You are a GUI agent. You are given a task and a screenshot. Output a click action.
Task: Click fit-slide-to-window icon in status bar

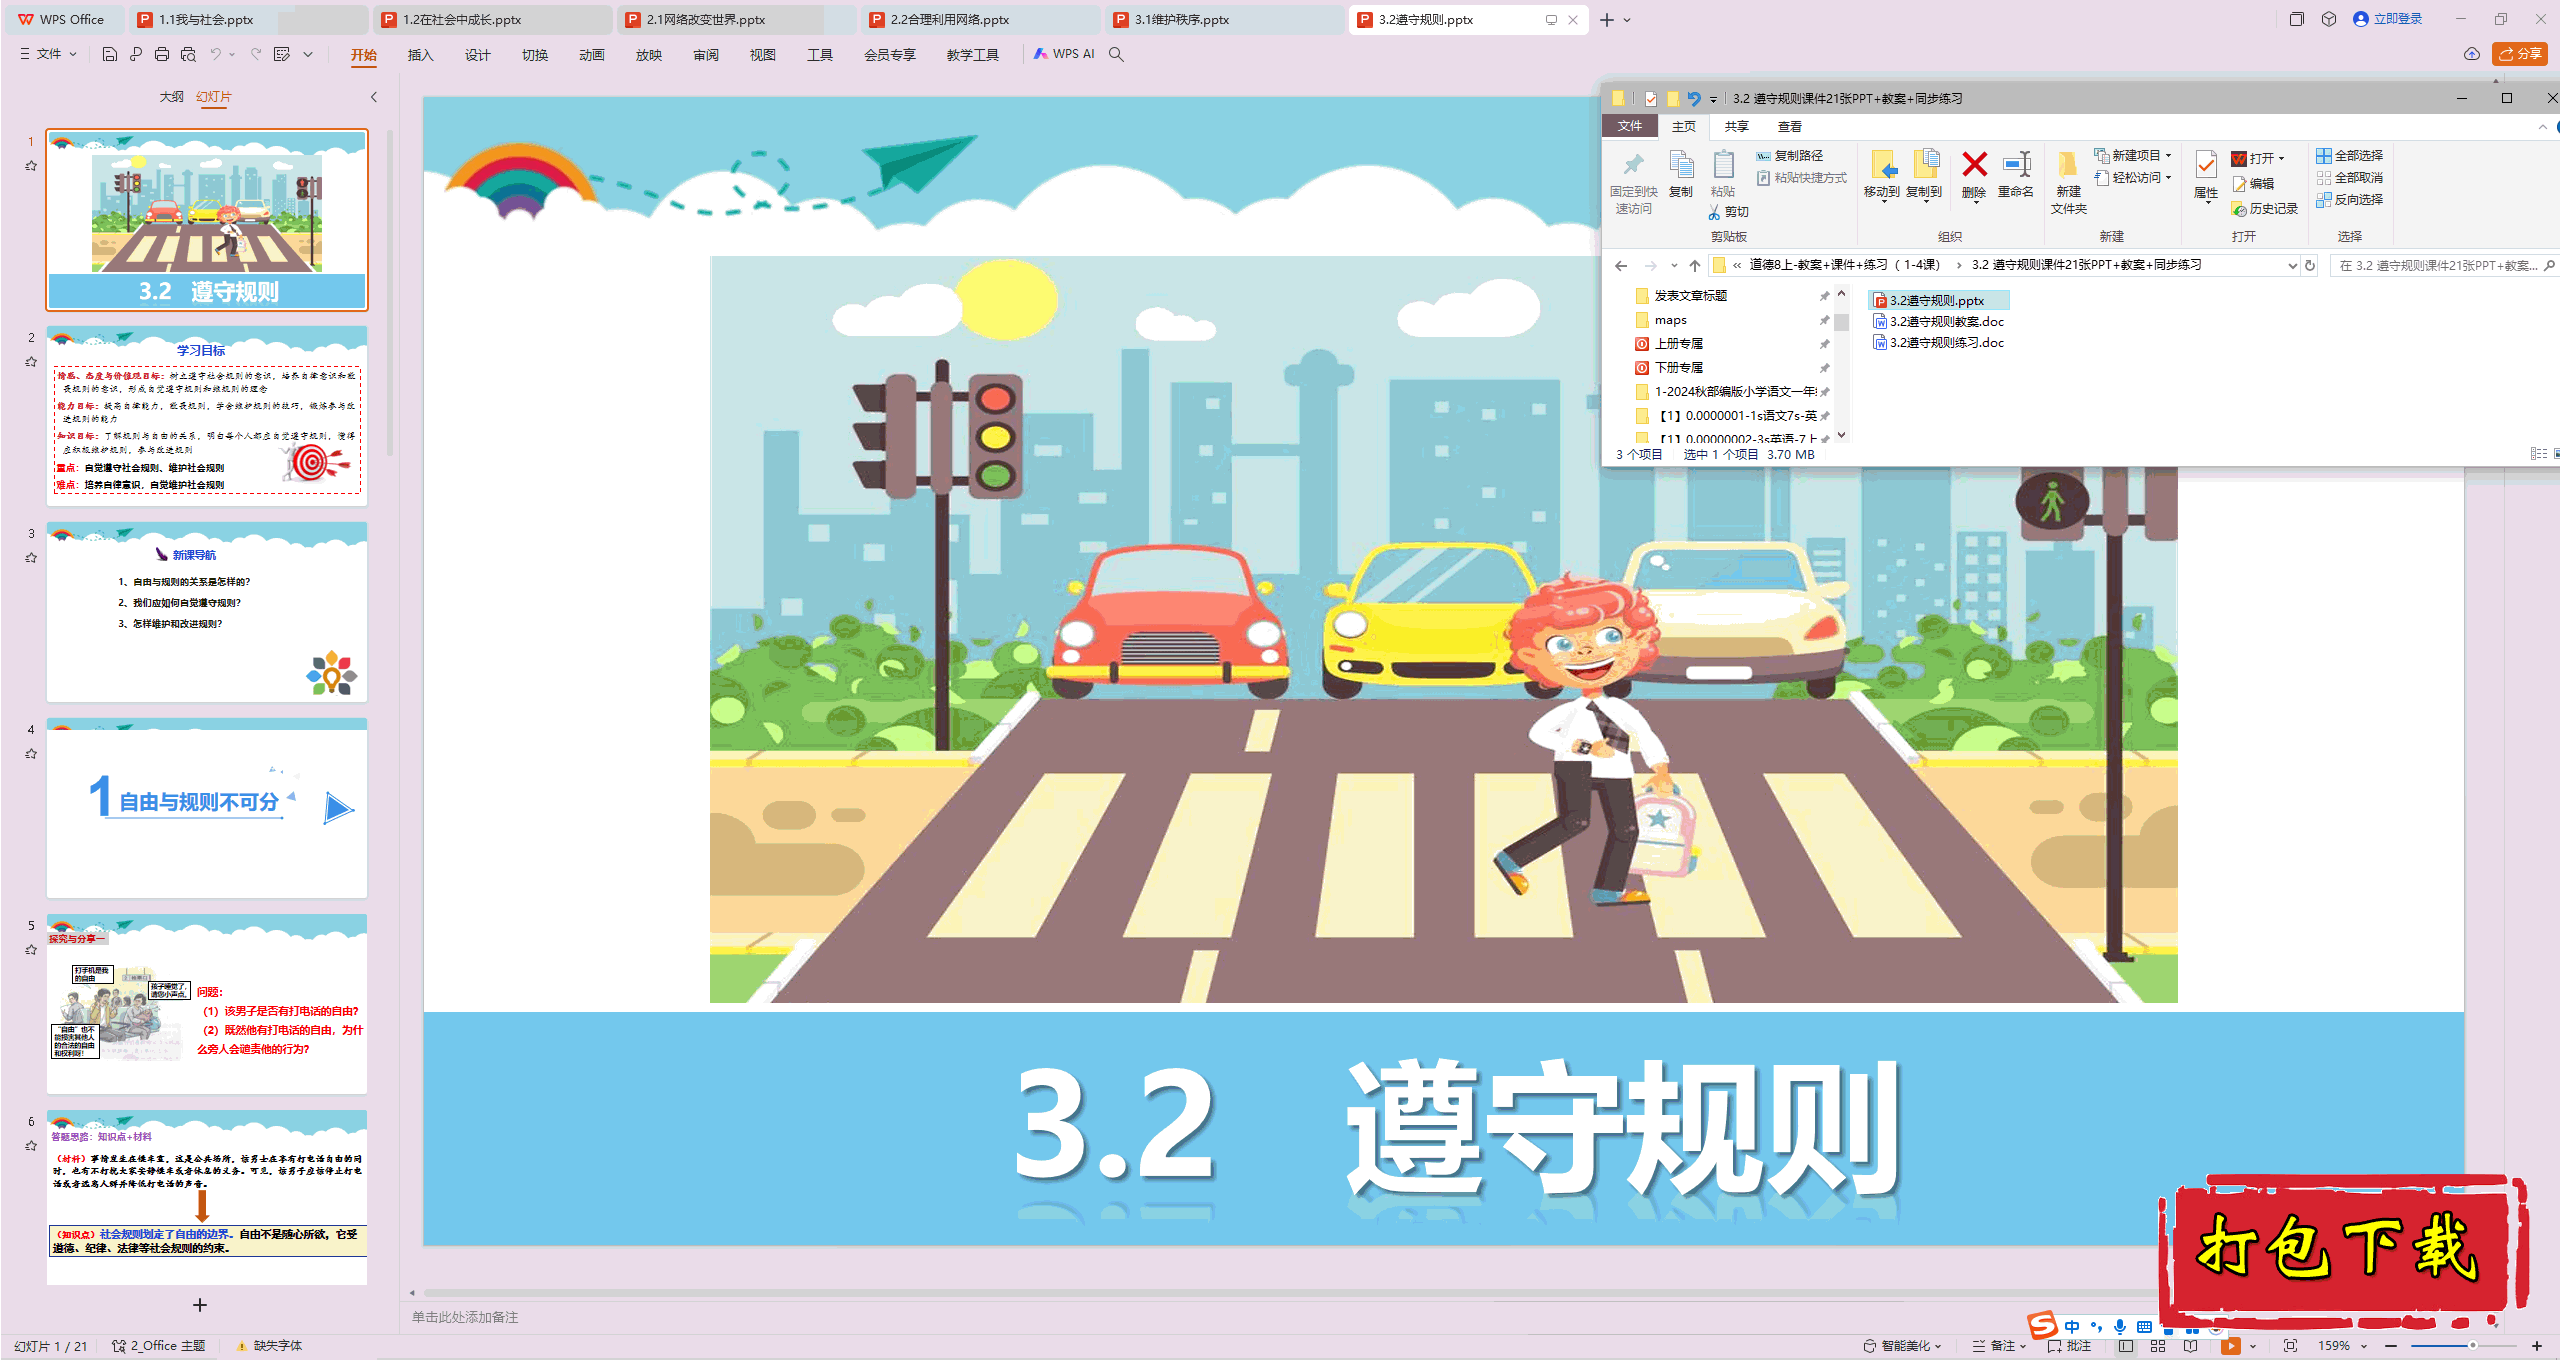coord(2291,1346)
